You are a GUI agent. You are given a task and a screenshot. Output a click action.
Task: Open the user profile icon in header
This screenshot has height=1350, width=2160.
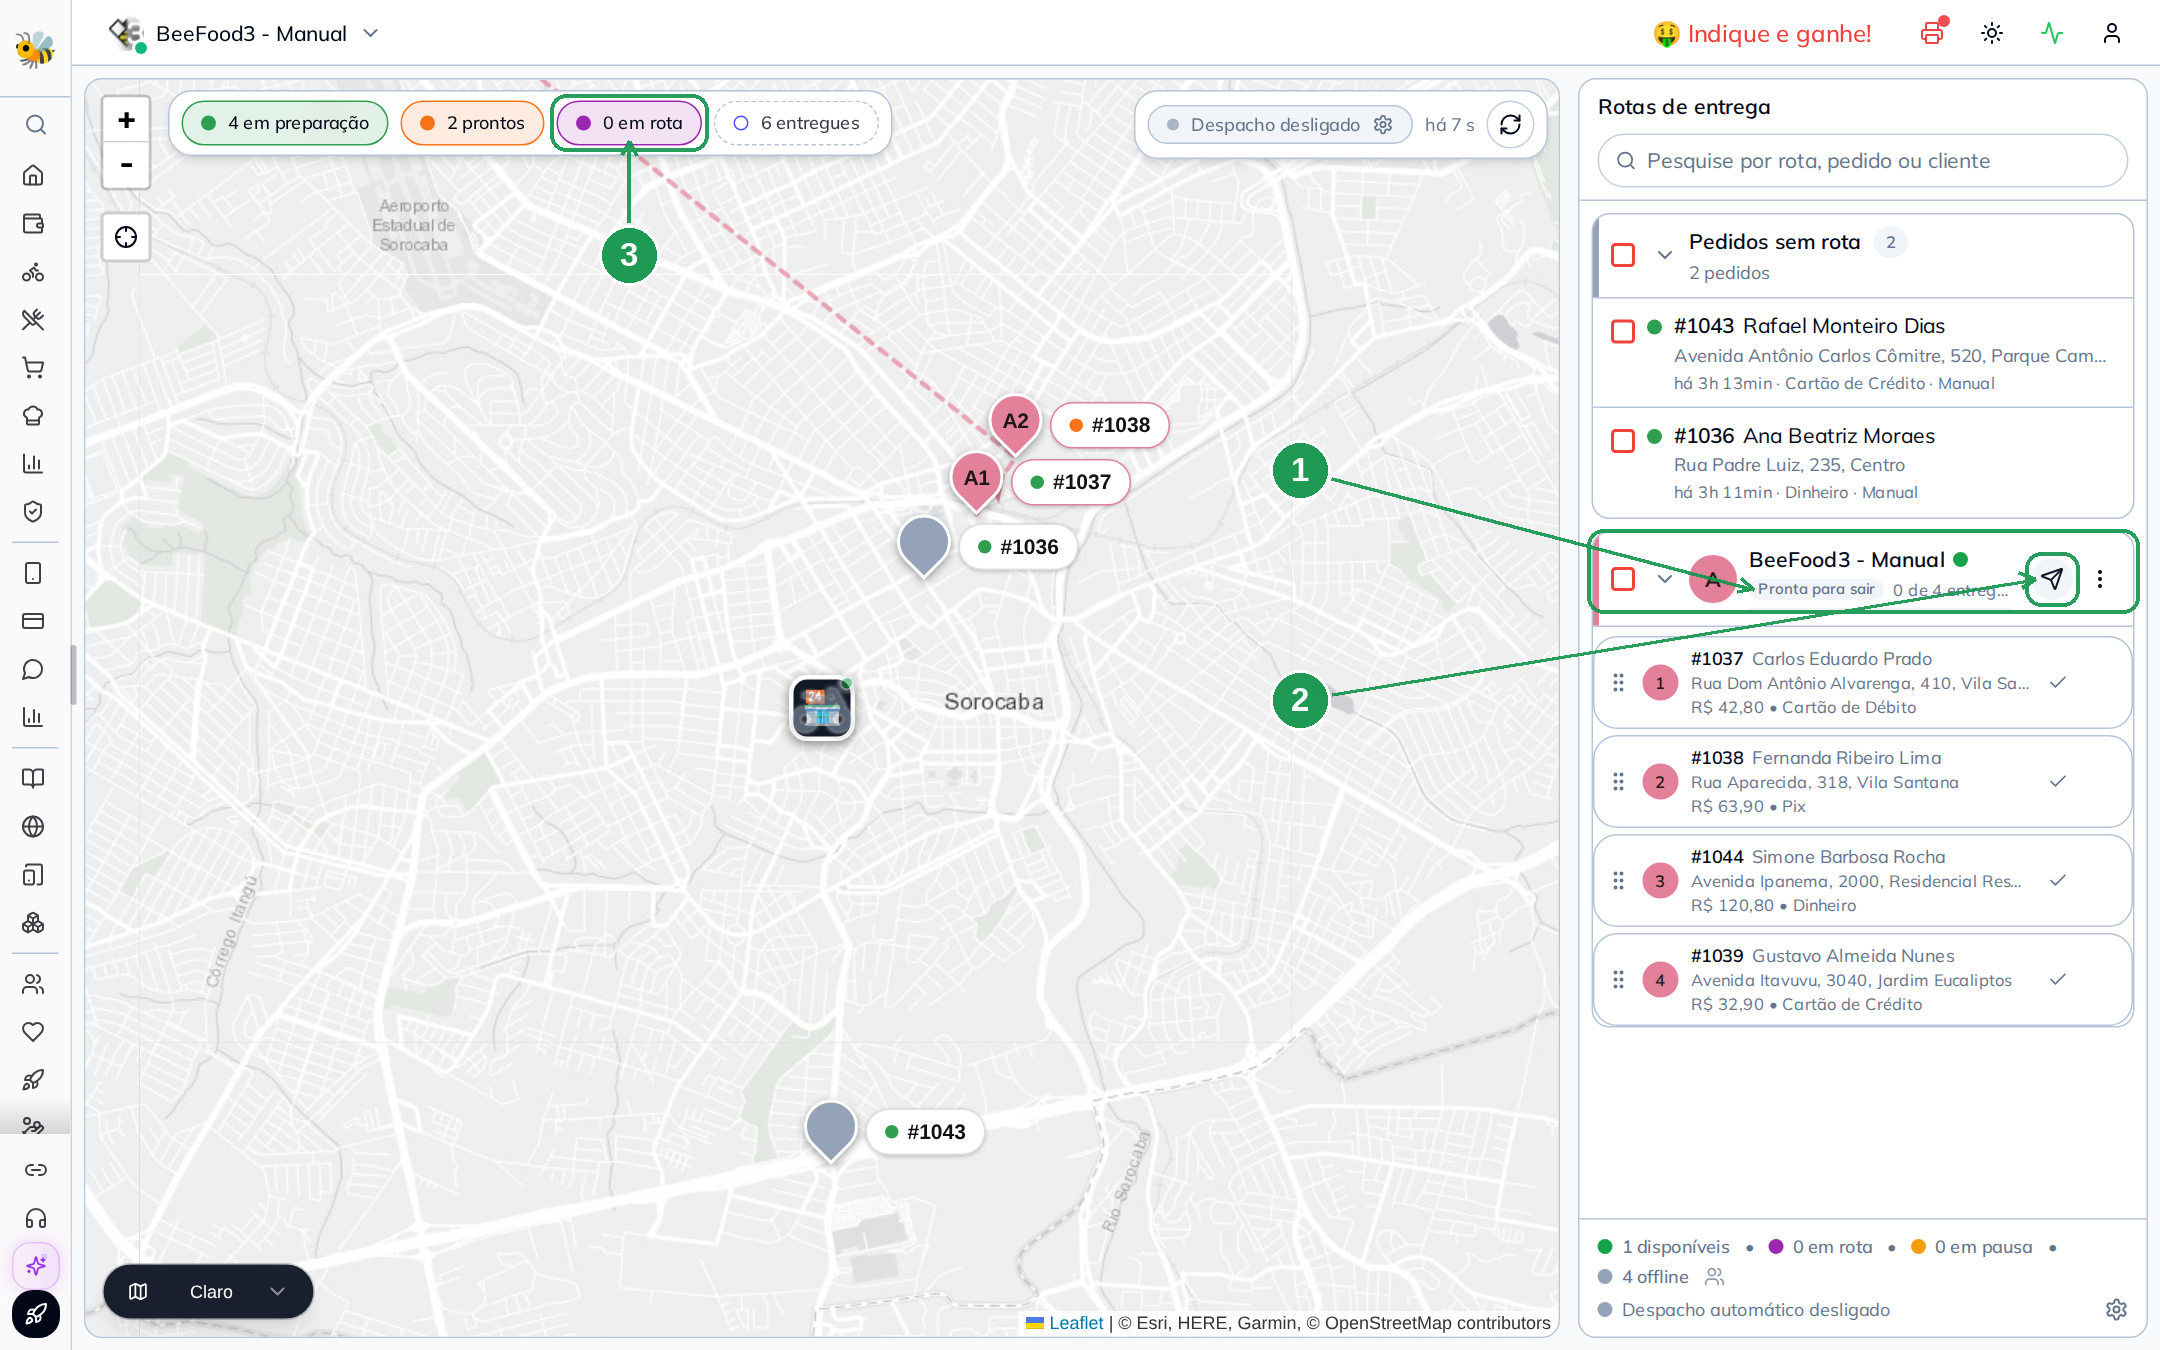point(2112,33)
